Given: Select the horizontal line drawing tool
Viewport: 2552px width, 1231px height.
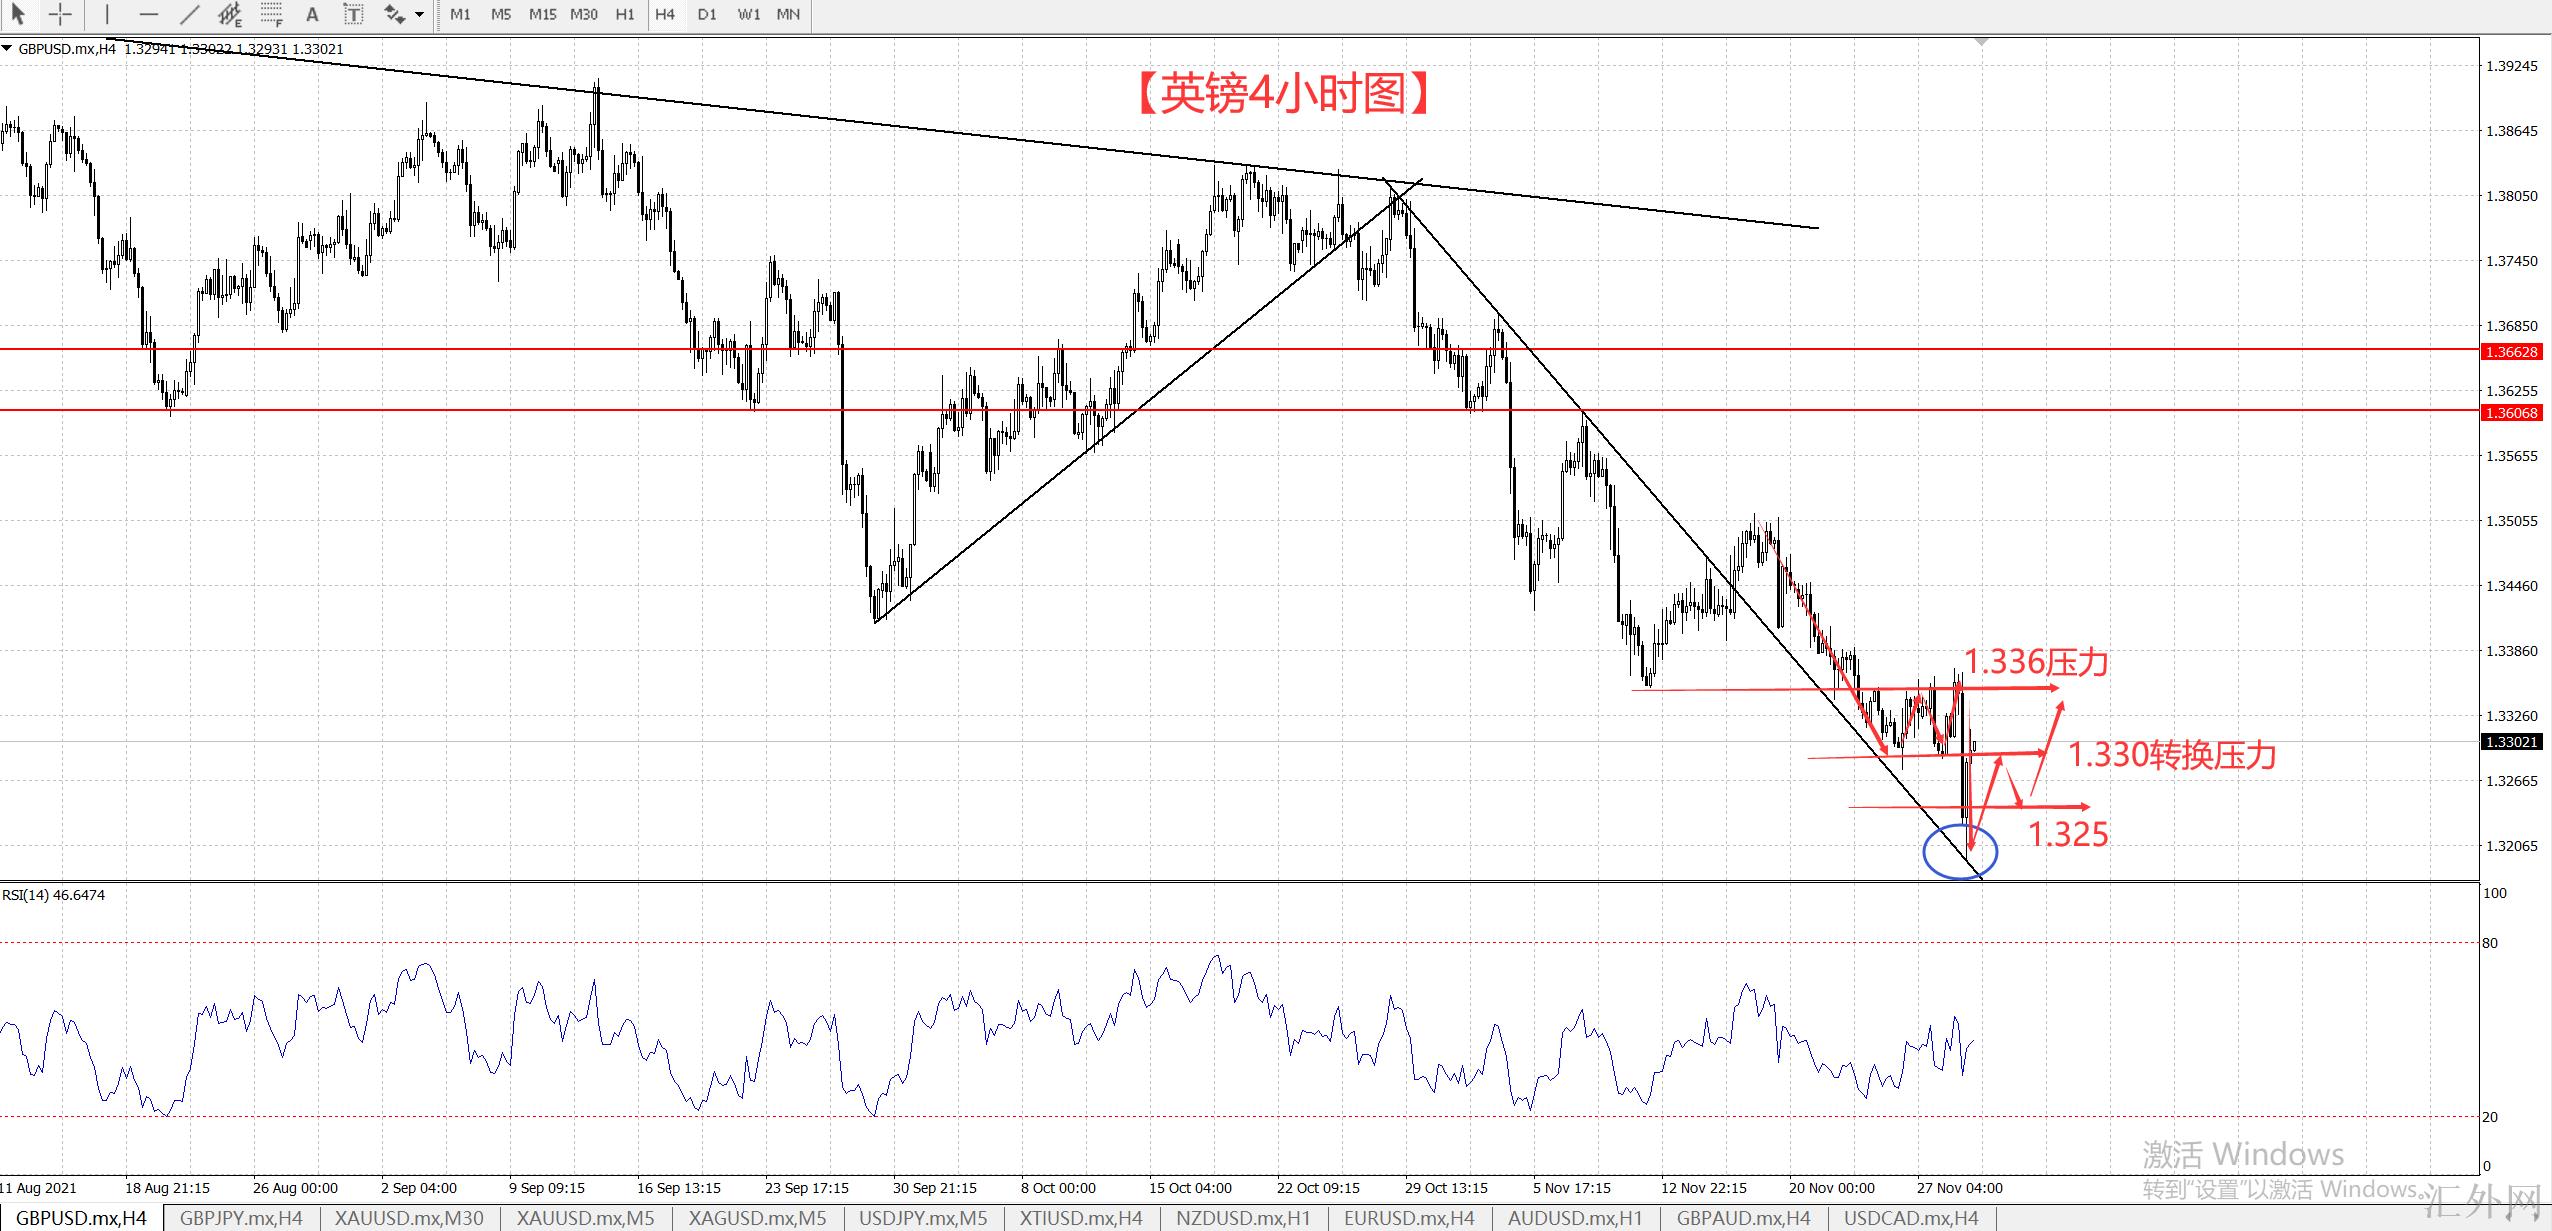Looking at the screenshot, I should (149, 14).
